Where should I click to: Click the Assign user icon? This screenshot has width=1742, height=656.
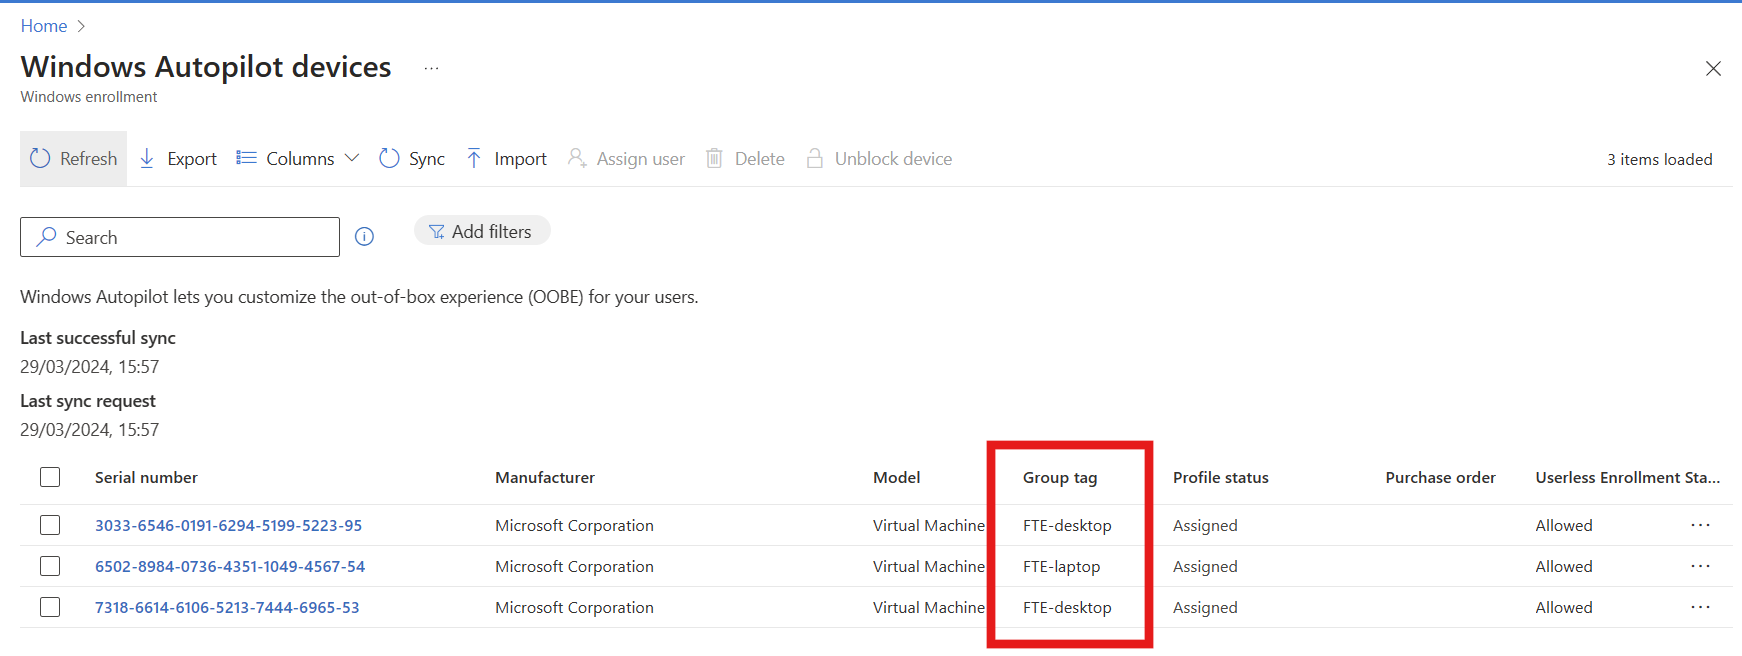click(577, 158)
